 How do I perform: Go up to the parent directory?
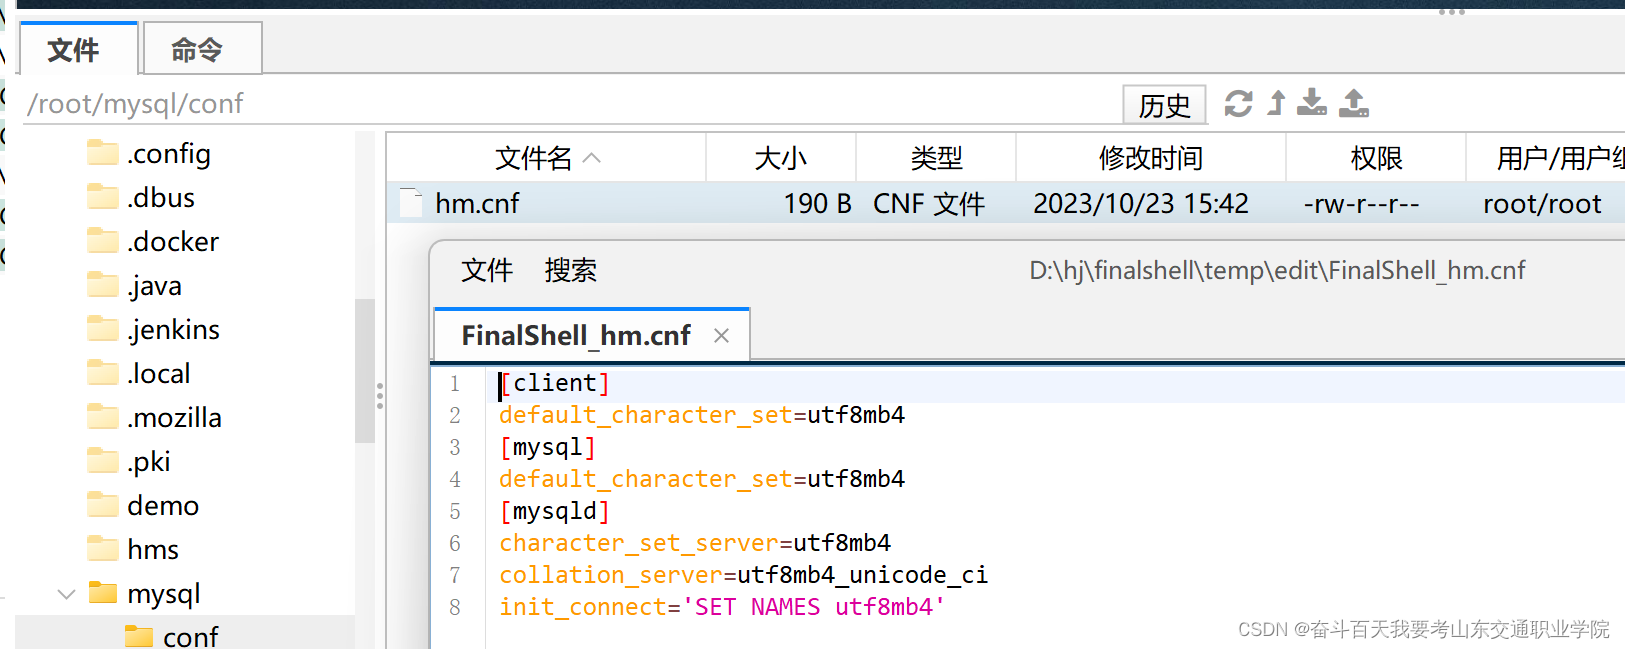1276,103
